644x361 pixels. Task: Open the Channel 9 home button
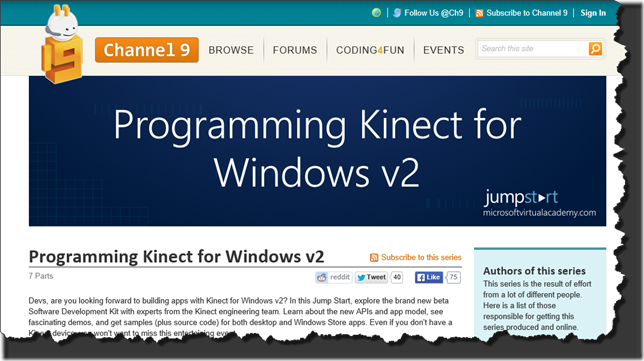coord(147,50)
